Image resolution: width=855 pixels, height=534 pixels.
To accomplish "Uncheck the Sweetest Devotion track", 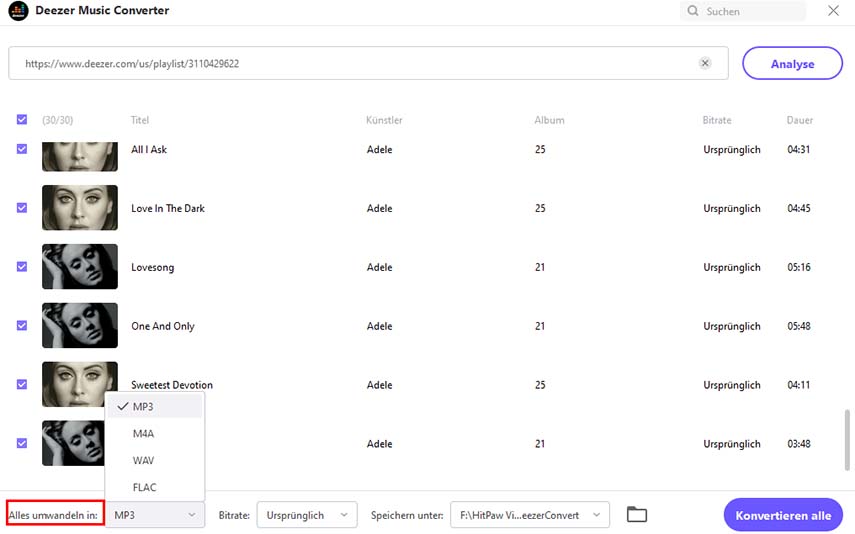I will pos(22,385).
